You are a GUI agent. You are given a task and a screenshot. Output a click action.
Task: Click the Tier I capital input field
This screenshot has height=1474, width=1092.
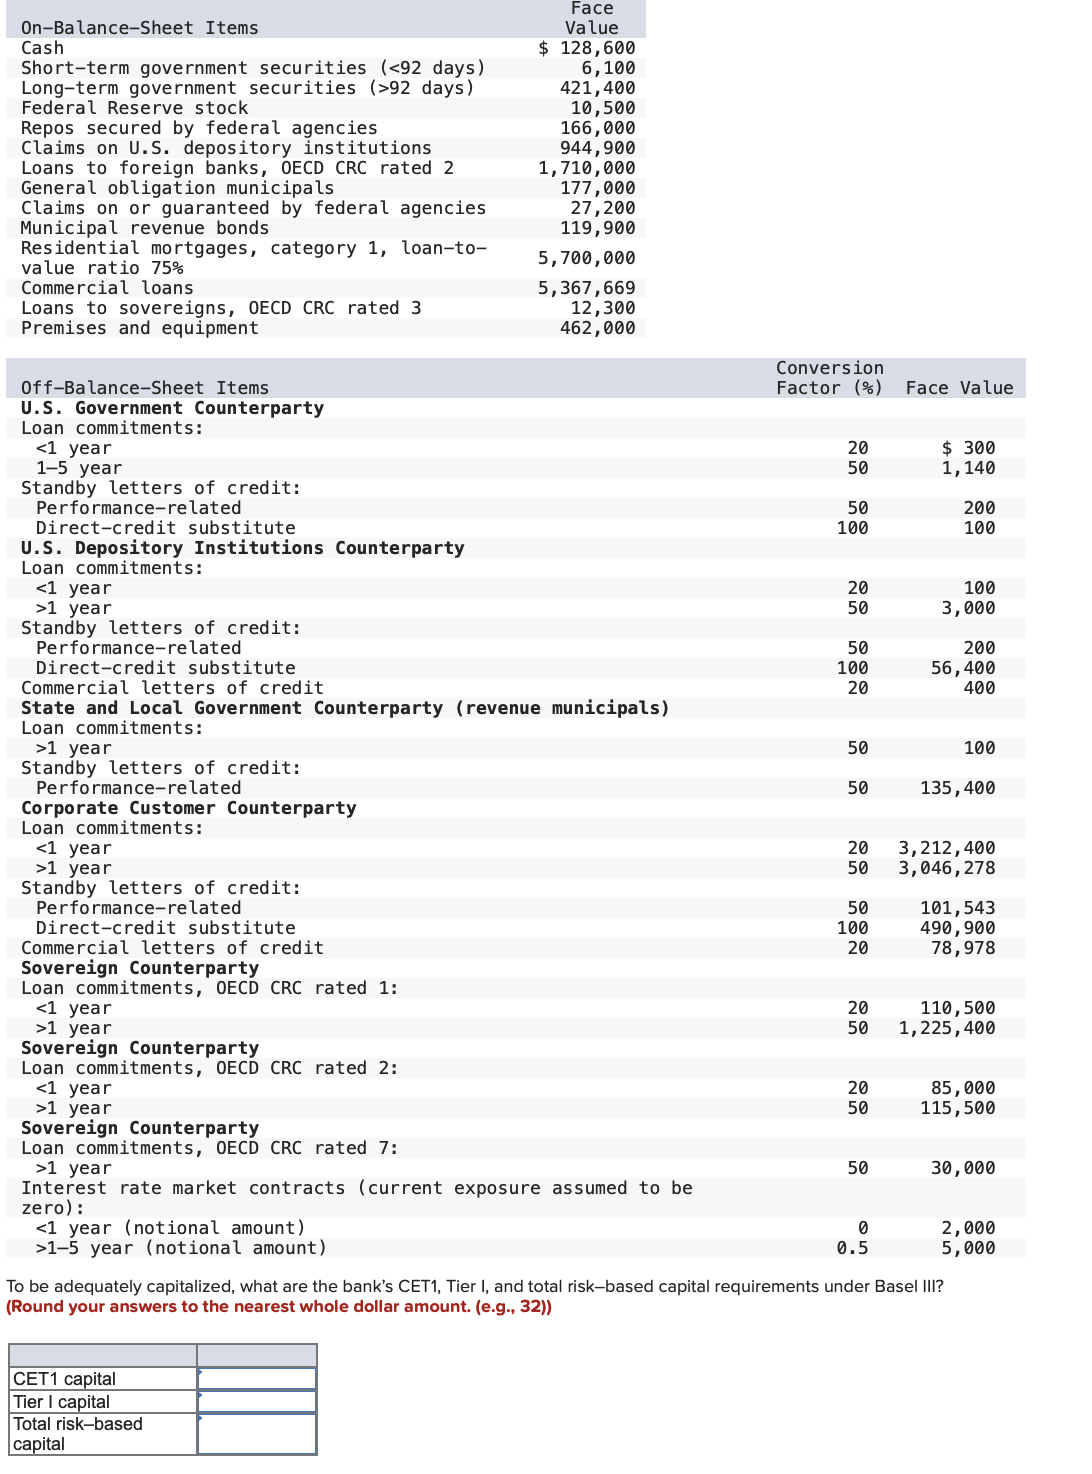click(x=255, y=1401)
